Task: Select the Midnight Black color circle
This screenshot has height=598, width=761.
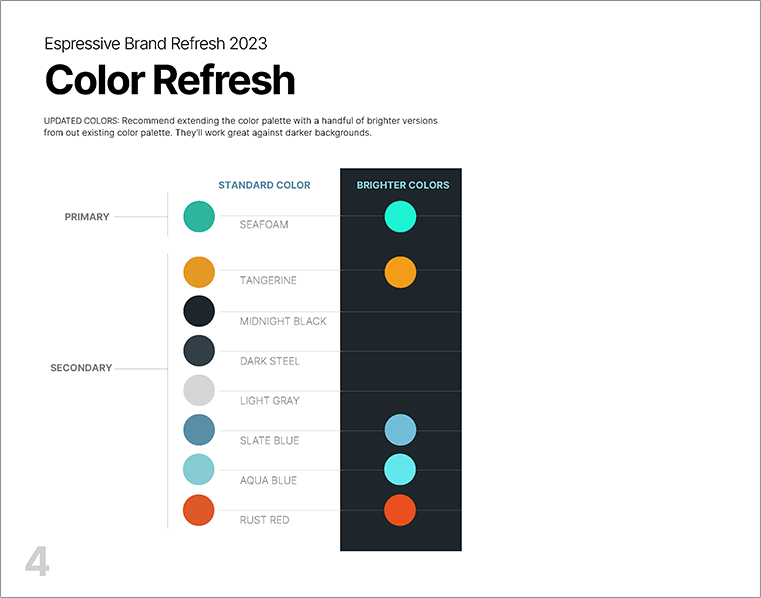Action: 199,311
